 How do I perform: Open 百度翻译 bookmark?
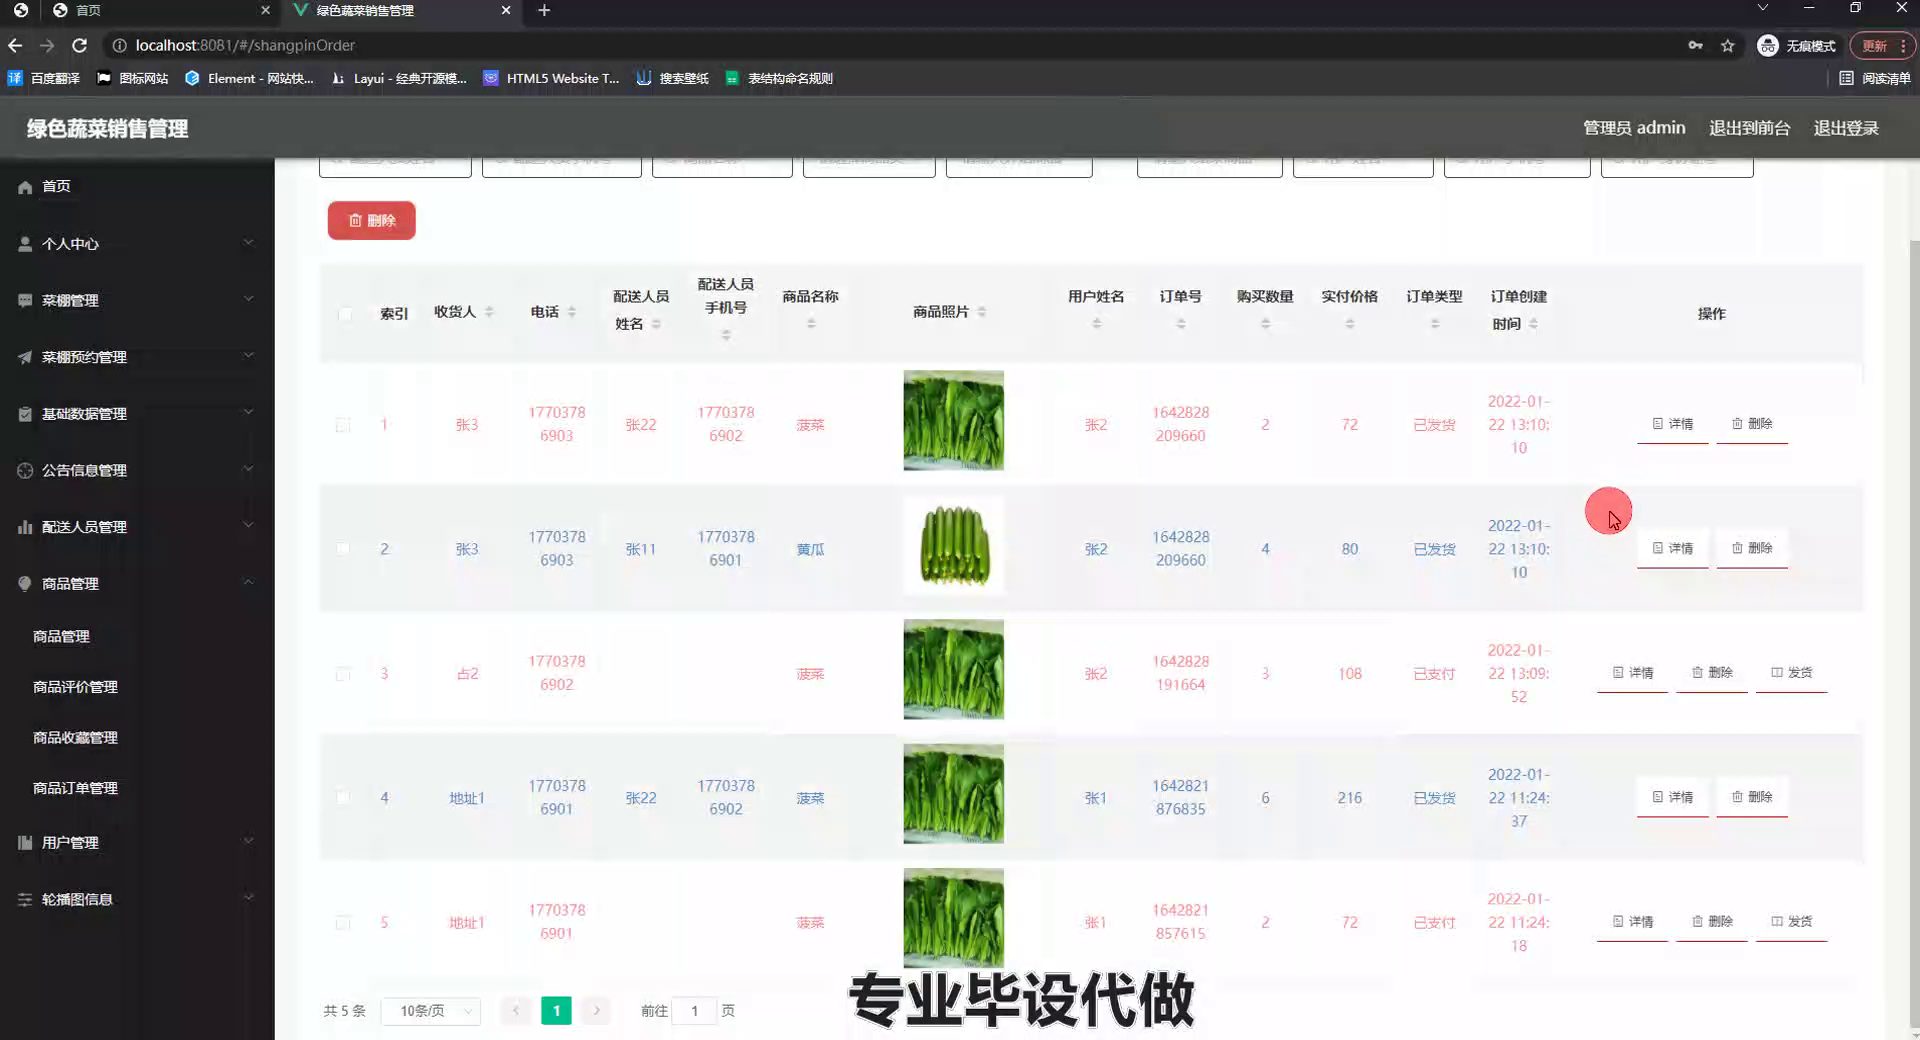point(44,78)
